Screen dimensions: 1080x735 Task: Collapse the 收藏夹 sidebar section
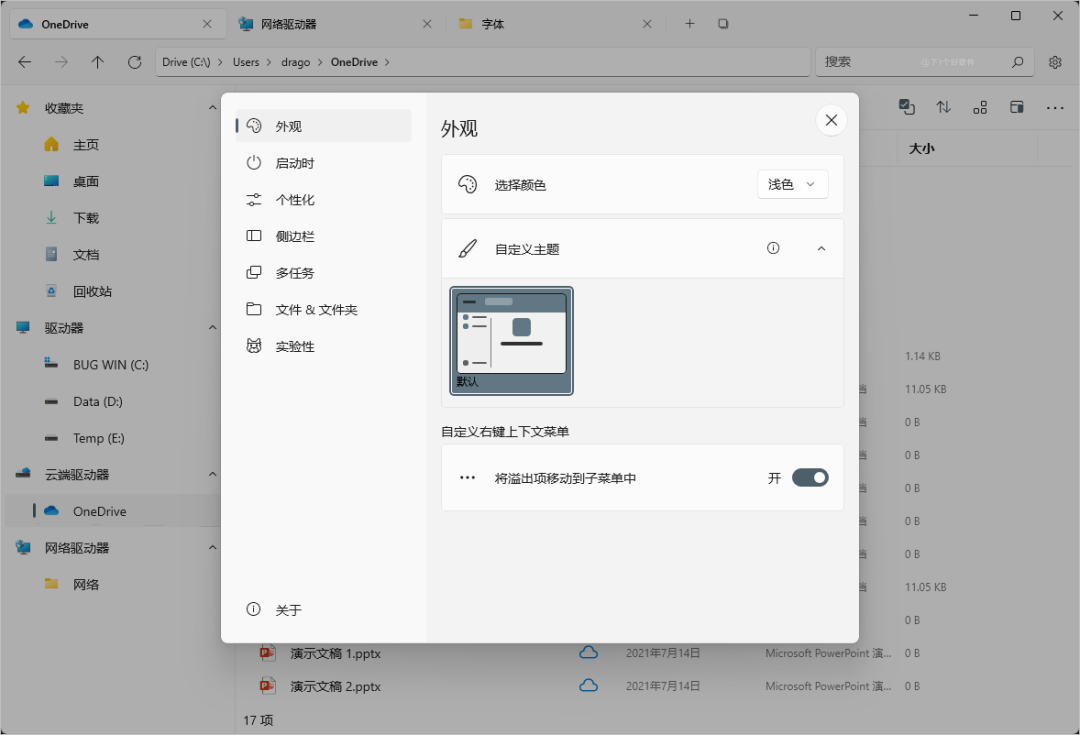212,108
